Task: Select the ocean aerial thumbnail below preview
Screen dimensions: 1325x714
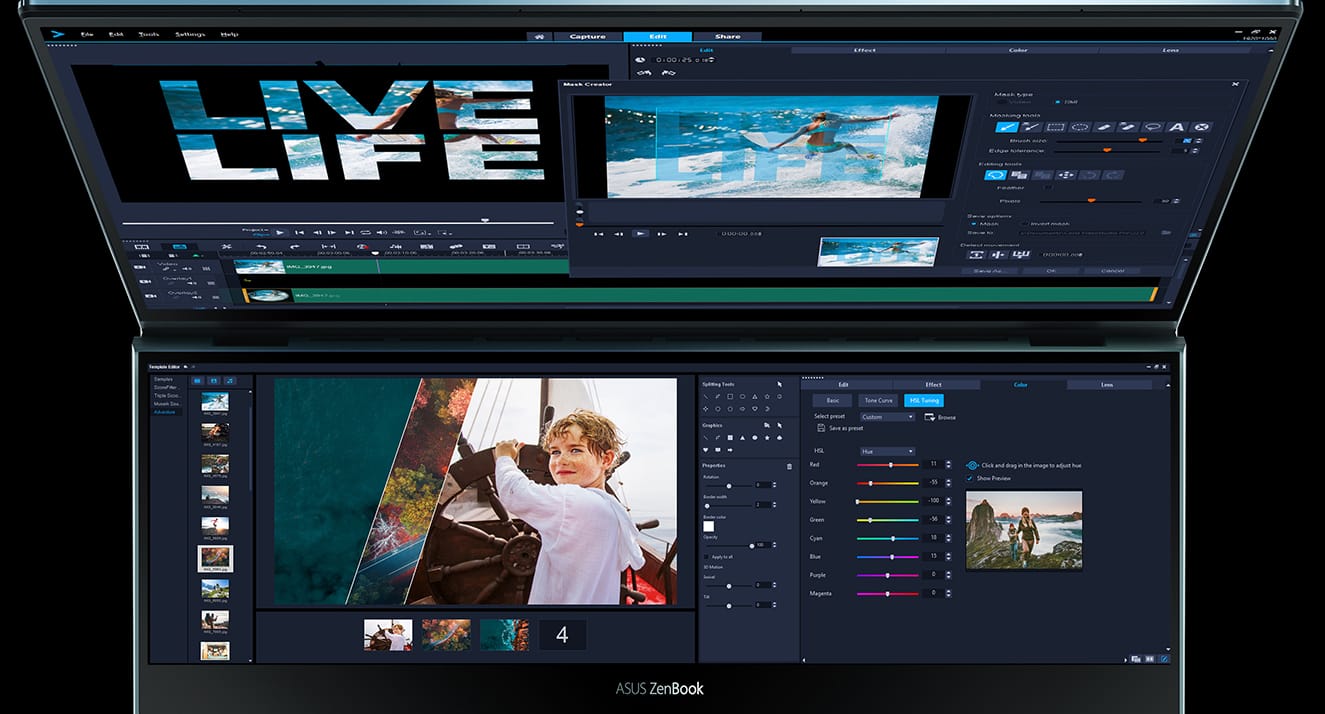Action: (504, 634)
